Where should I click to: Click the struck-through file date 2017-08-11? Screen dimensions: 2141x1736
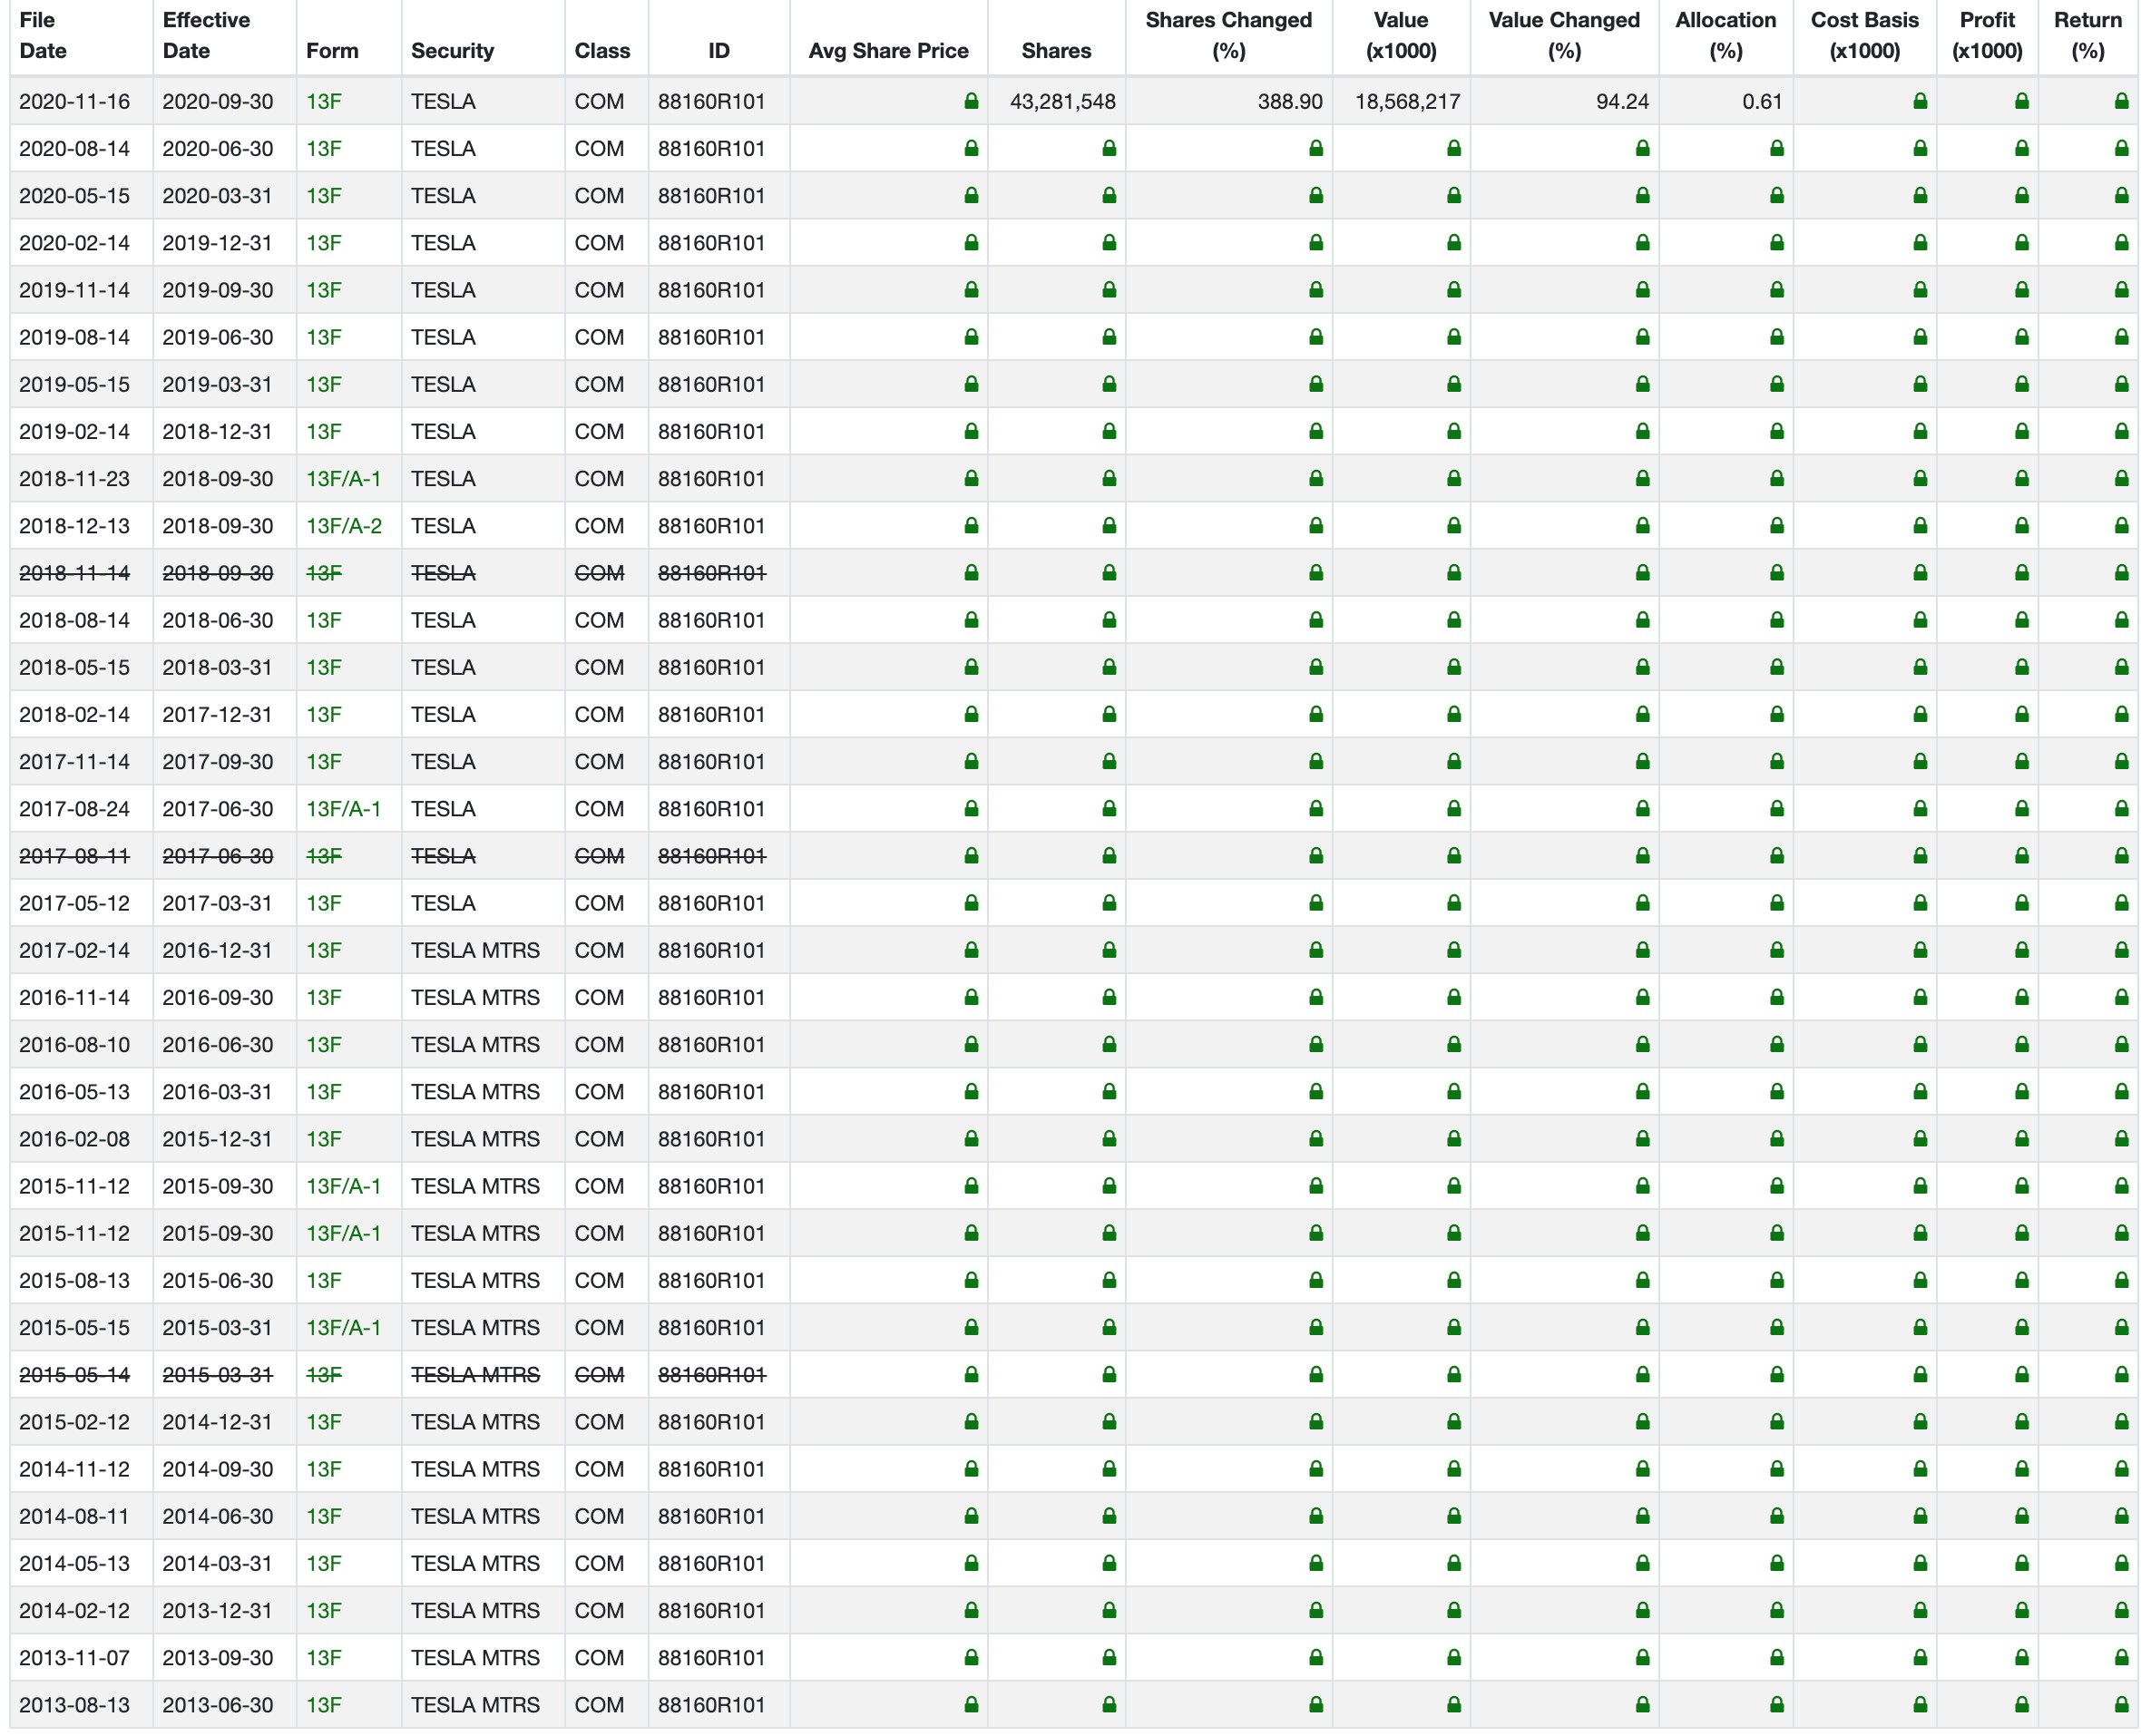[x=74, y=856]
